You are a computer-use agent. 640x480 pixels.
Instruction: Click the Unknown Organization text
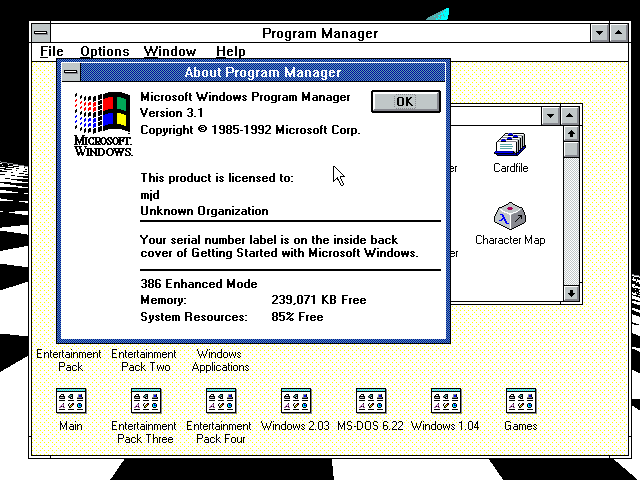[x=204, y=211]
